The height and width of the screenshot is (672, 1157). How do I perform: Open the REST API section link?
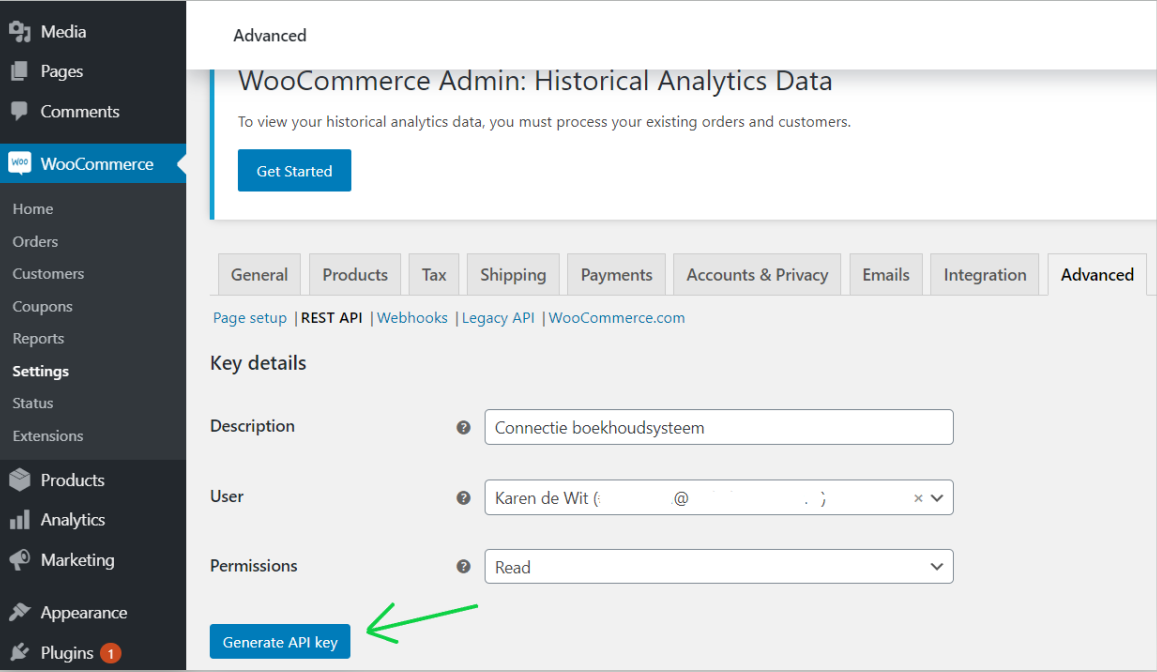331,318
